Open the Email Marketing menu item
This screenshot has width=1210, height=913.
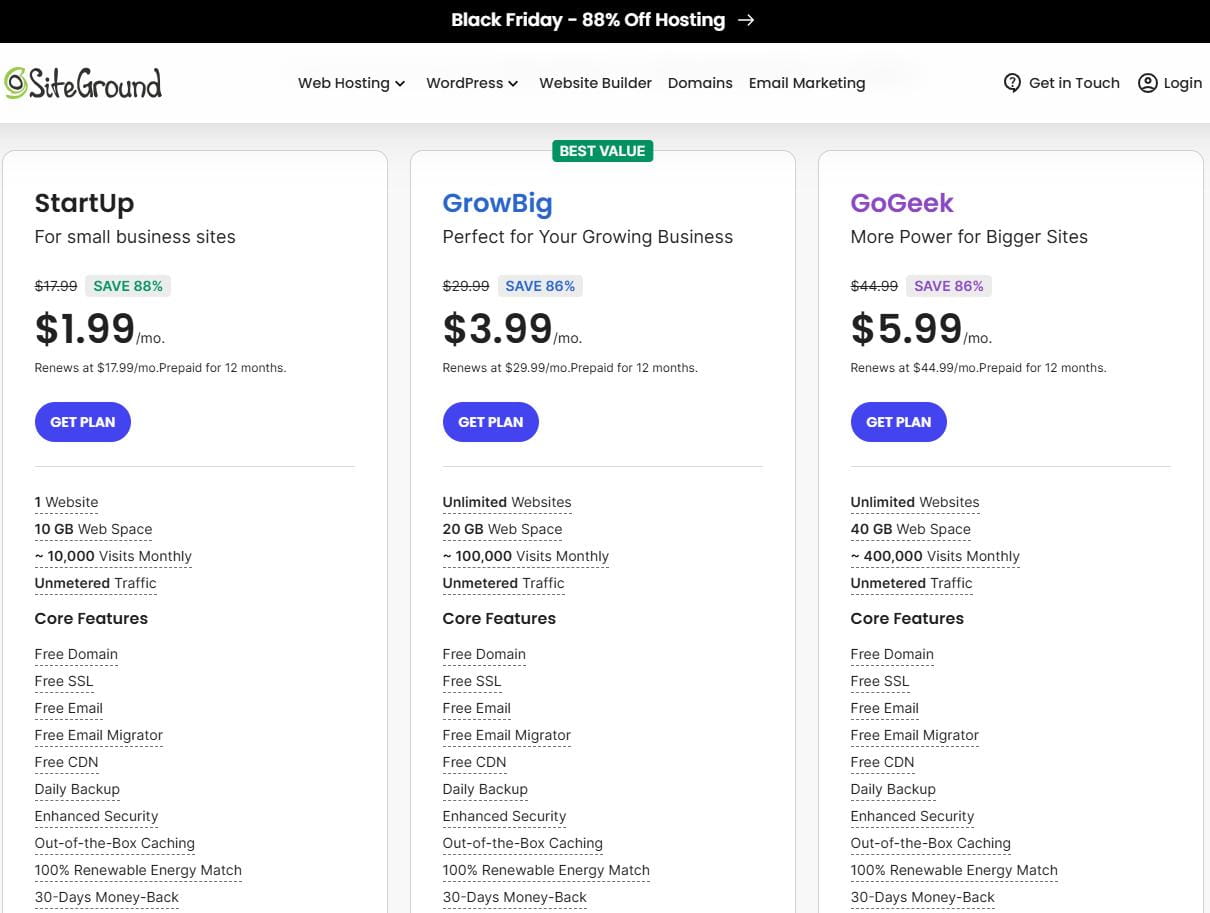pos(806,83)
